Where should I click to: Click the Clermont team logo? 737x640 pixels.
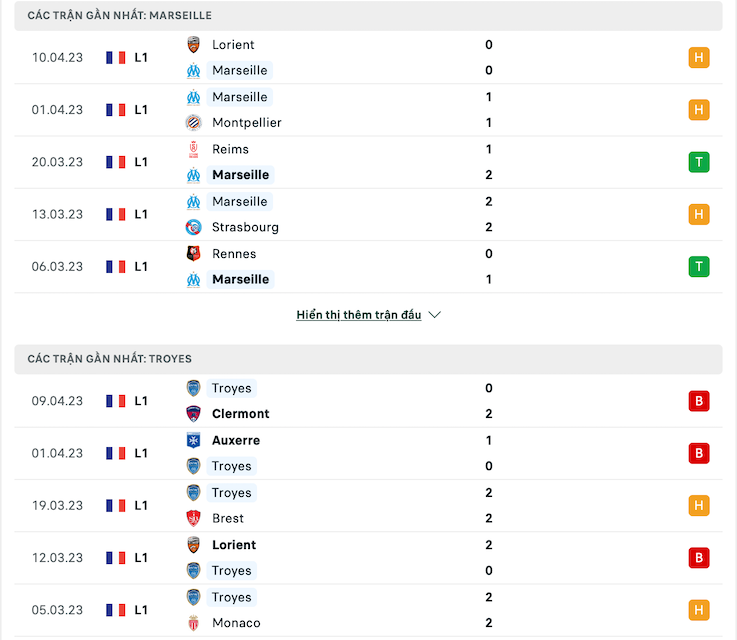click(193, 414)
